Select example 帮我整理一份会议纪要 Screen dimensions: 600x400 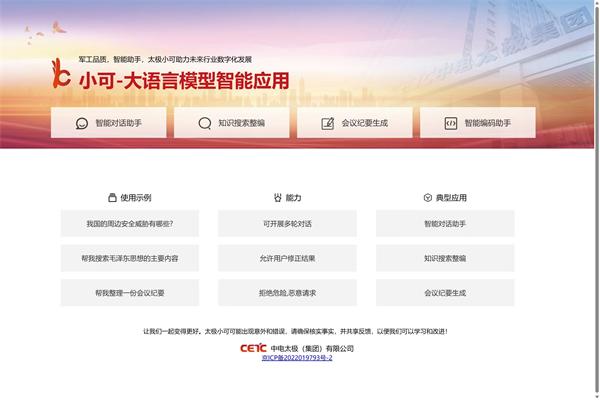point(130,293)
